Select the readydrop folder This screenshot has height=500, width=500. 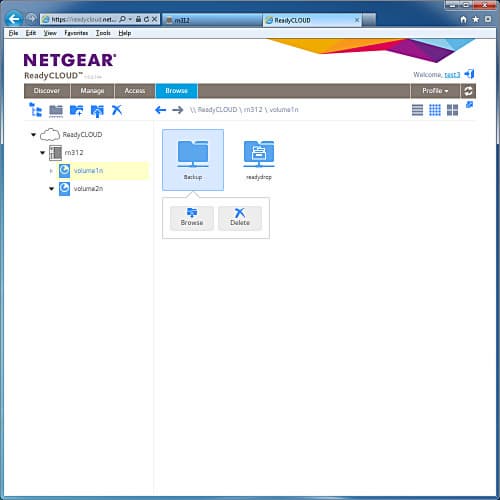(259, 160)
